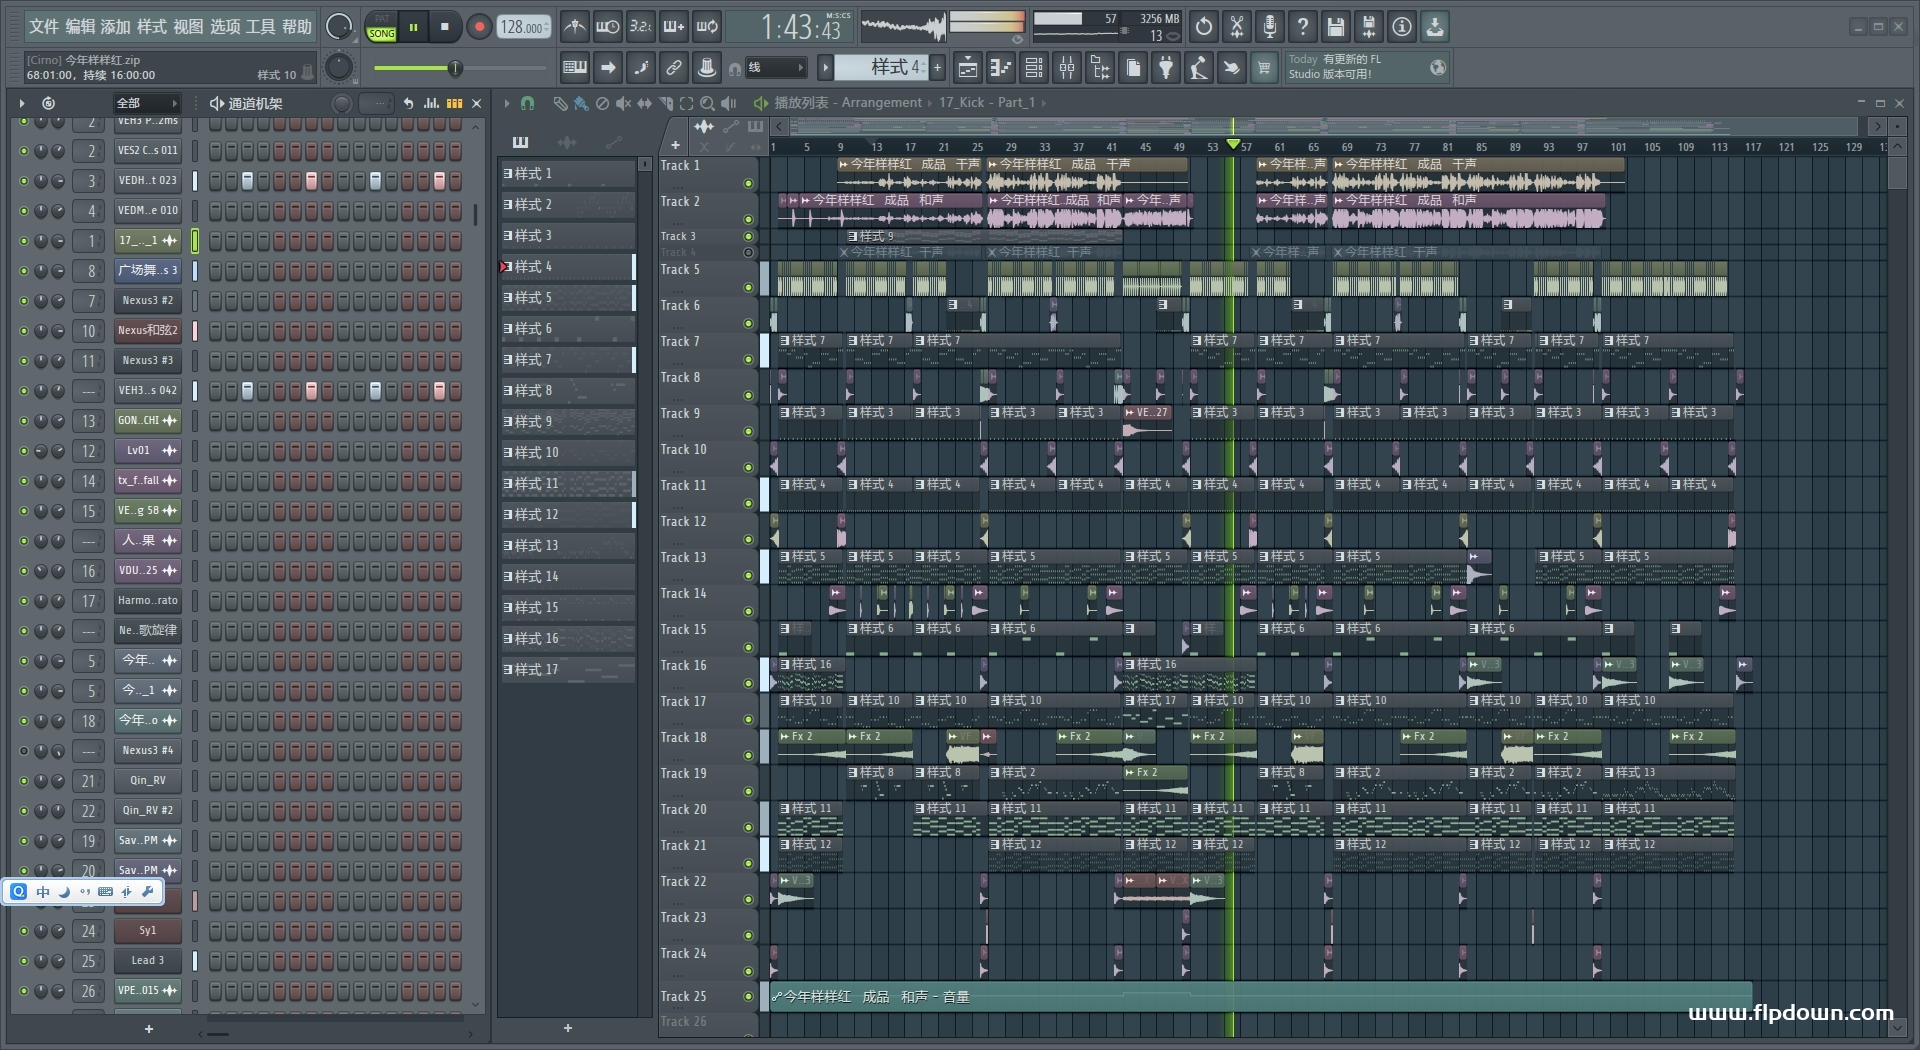The image size is (1920, 1050).
Task: Open the Nexus3 #2 channel button
Action: [x=147, y=301]
